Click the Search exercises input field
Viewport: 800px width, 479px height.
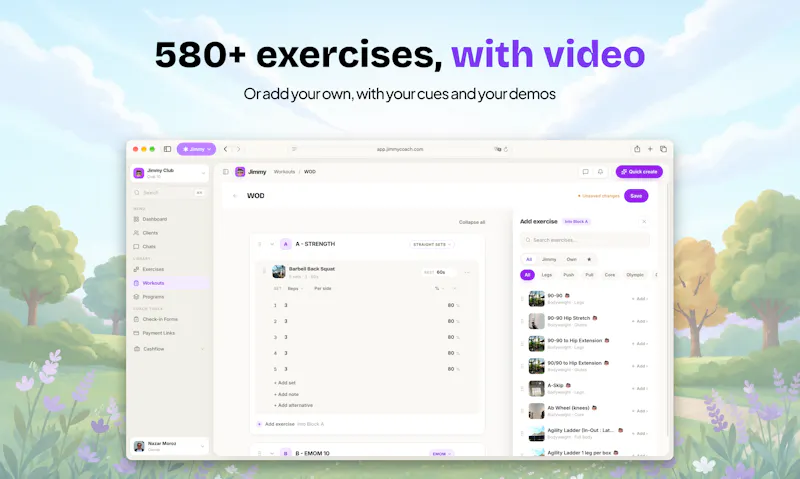tap(585, 240)
